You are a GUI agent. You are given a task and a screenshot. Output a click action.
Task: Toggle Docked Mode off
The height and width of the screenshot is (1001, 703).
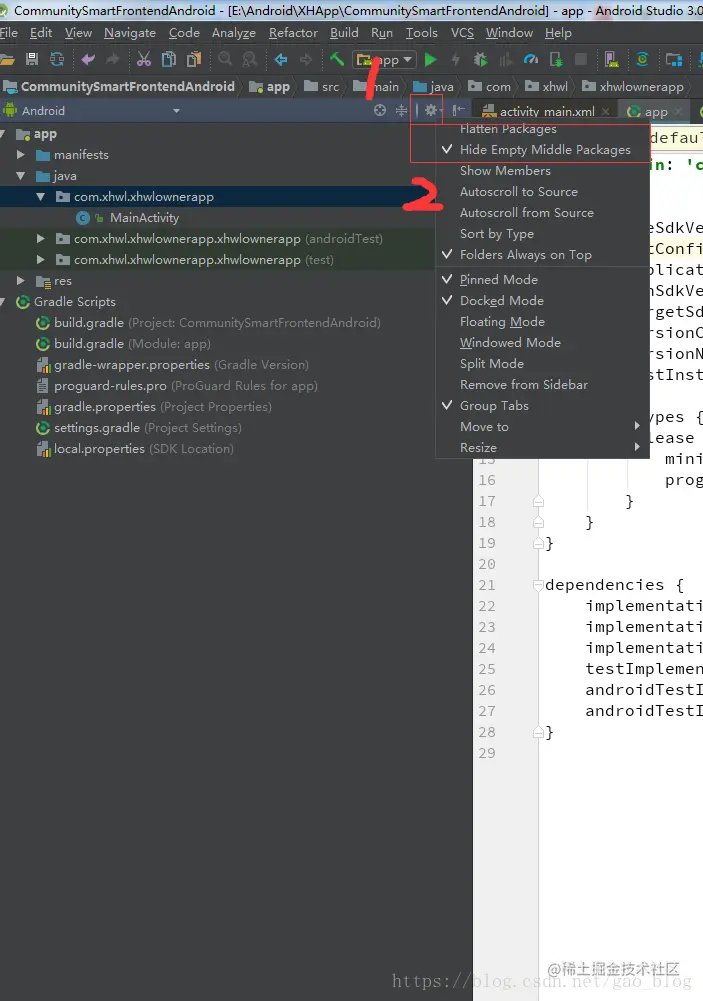(543, 301)
